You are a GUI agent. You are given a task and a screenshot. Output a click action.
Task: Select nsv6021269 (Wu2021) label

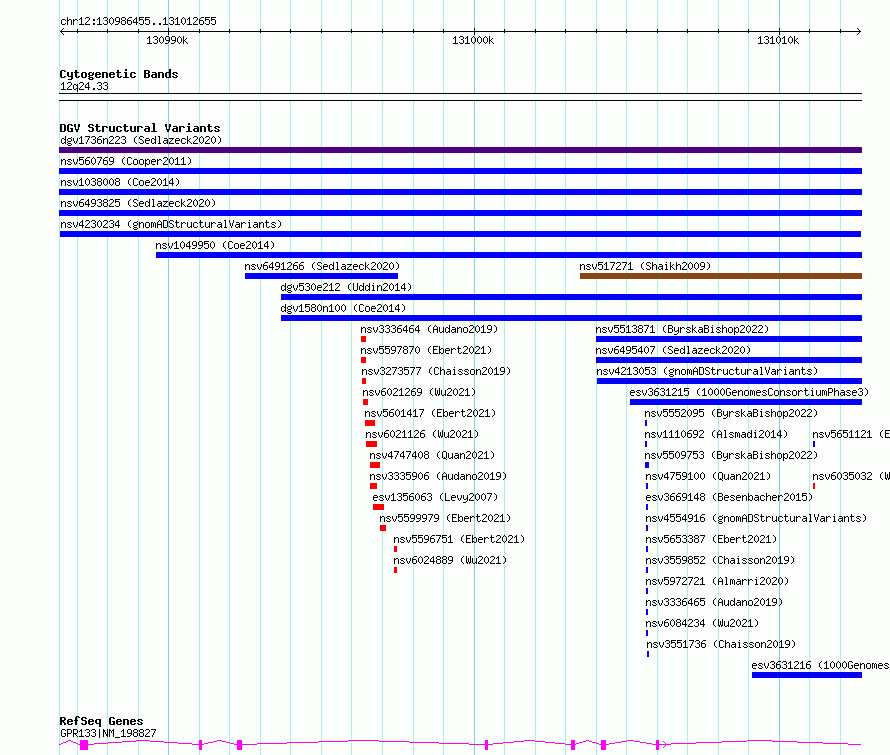[x=419, y=392]
